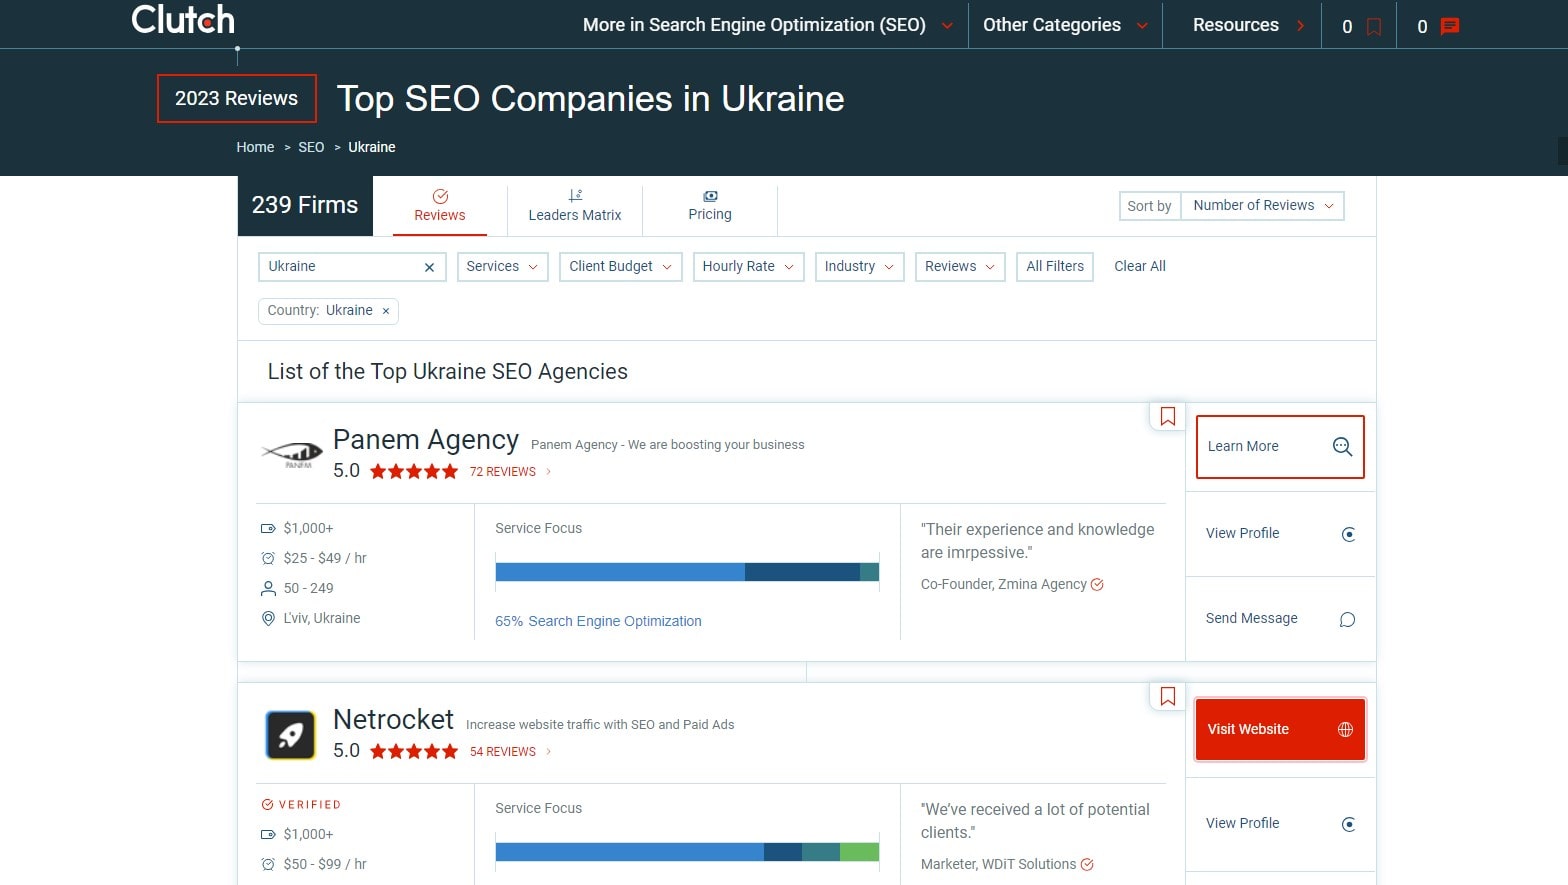Click arrow next to 72 REVIEWS

pos(548,471)
